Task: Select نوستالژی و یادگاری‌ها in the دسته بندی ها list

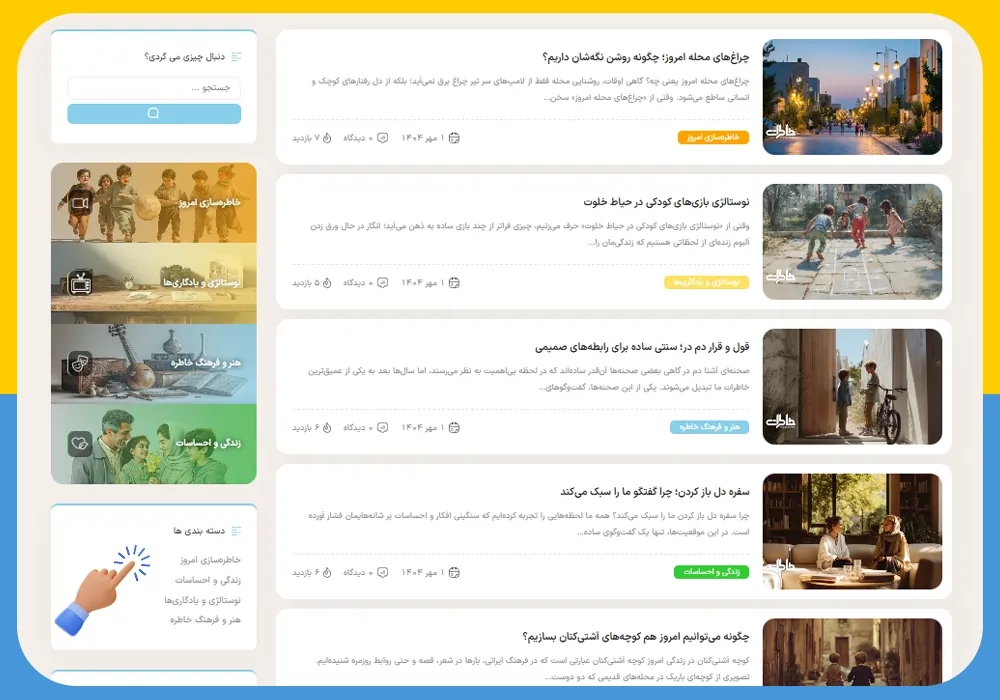Action: coord(202,600)
